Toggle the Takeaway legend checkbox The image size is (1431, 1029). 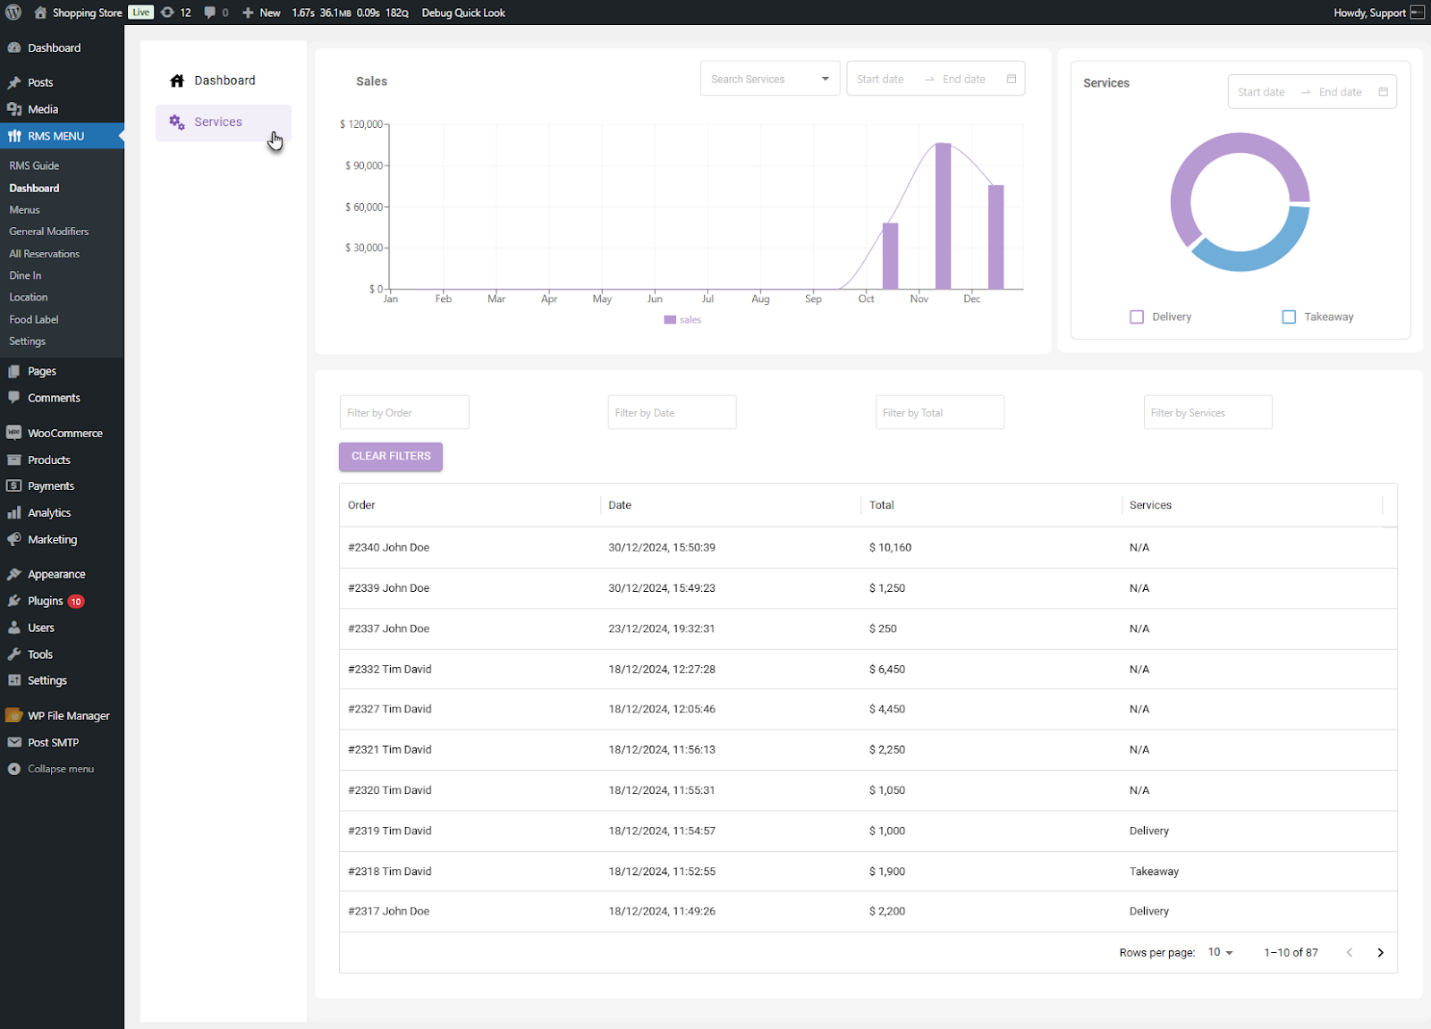click(1288, 317)
